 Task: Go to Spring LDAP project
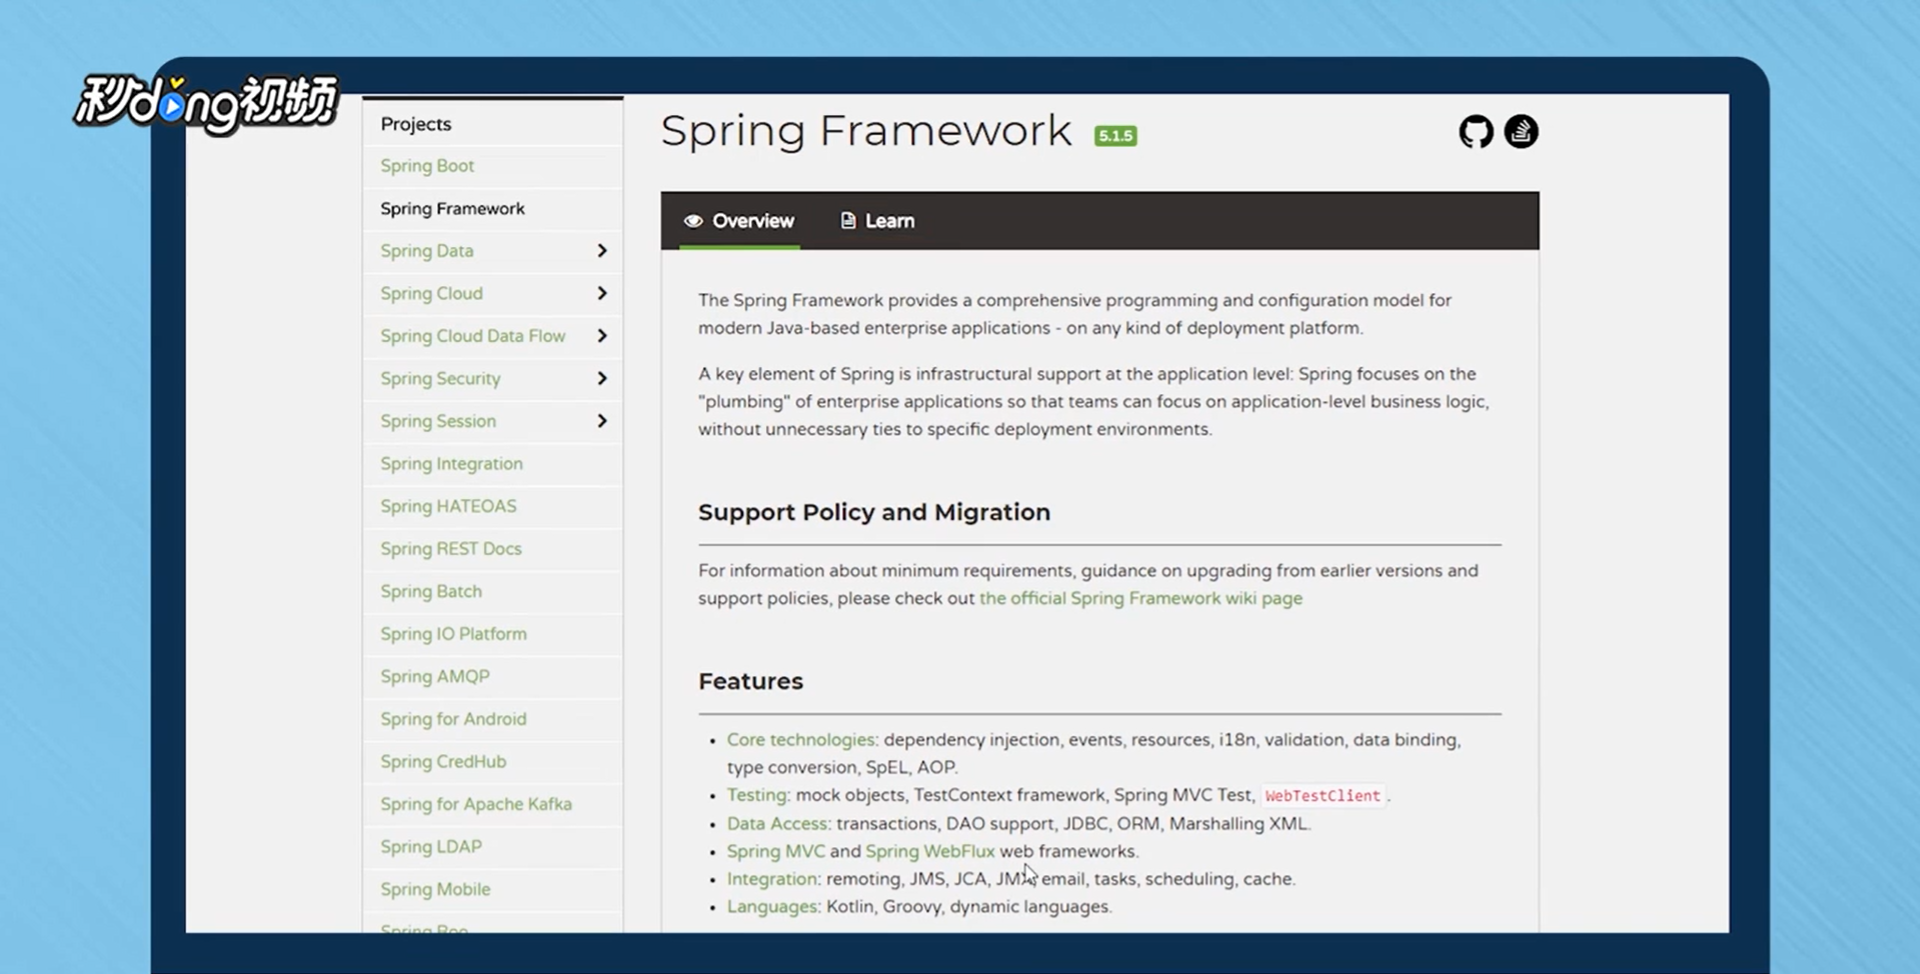[x=431, y=846]
